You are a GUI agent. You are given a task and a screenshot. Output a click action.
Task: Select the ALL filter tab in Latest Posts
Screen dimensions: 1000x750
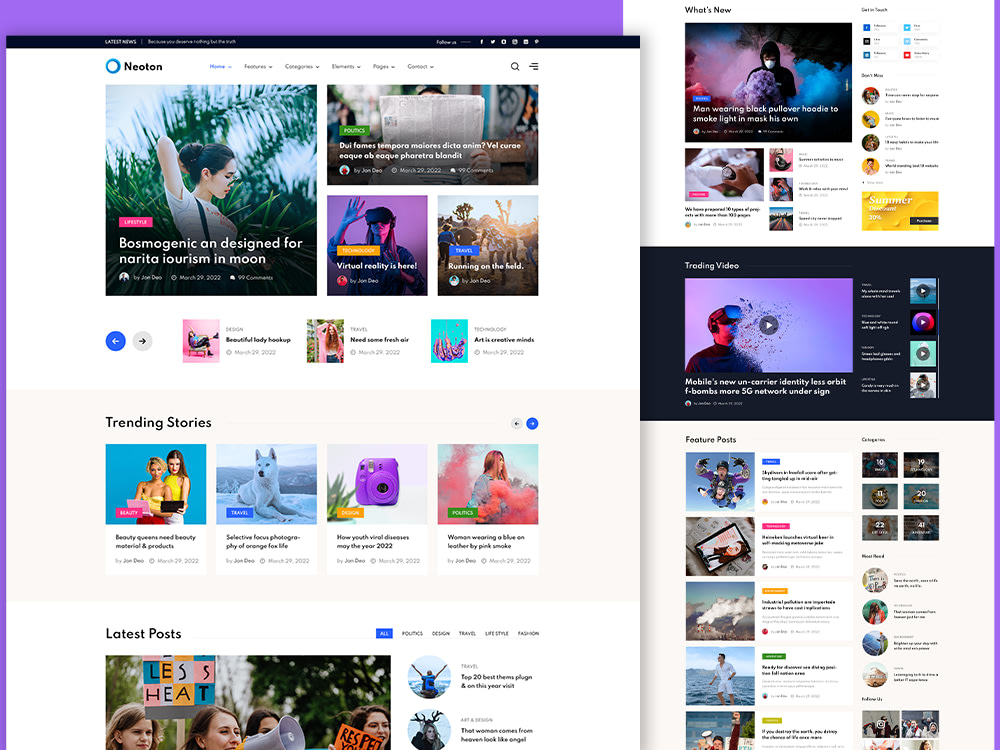[x=384, y=633]
